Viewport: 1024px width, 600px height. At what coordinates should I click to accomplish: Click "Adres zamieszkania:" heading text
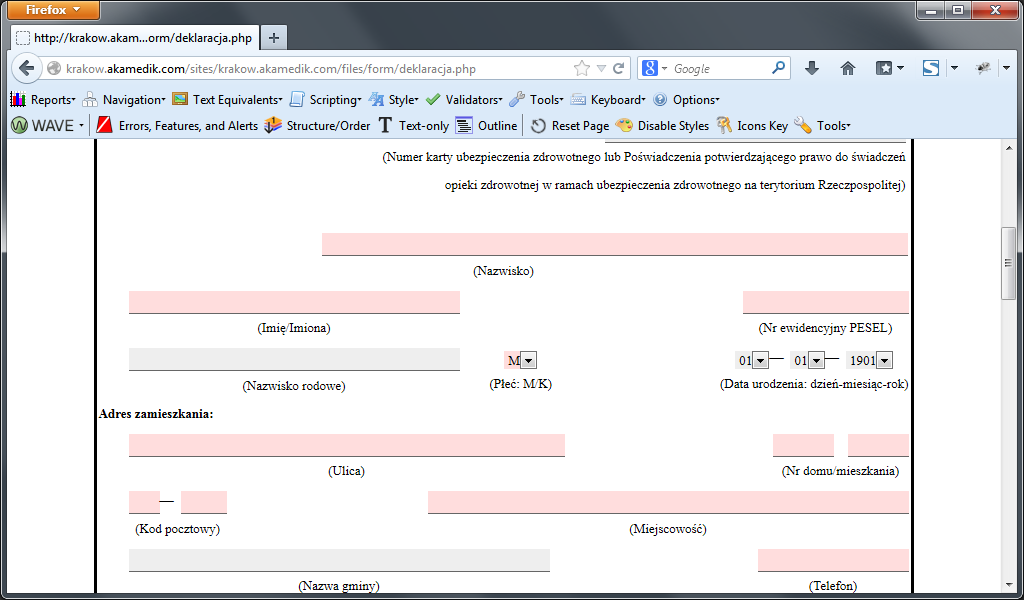coord(156,414)
